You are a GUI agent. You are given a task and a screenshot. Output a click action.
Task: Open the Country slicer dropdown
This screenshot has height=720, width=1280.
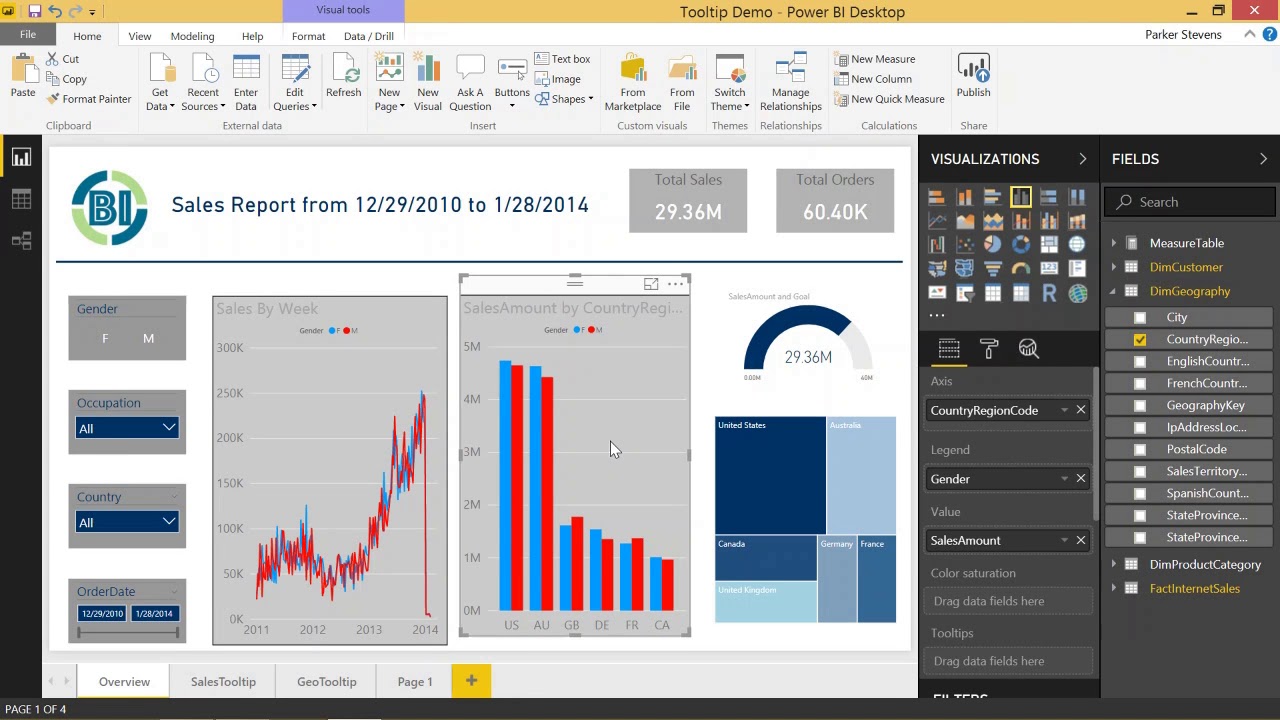click(x=127, y=522)
